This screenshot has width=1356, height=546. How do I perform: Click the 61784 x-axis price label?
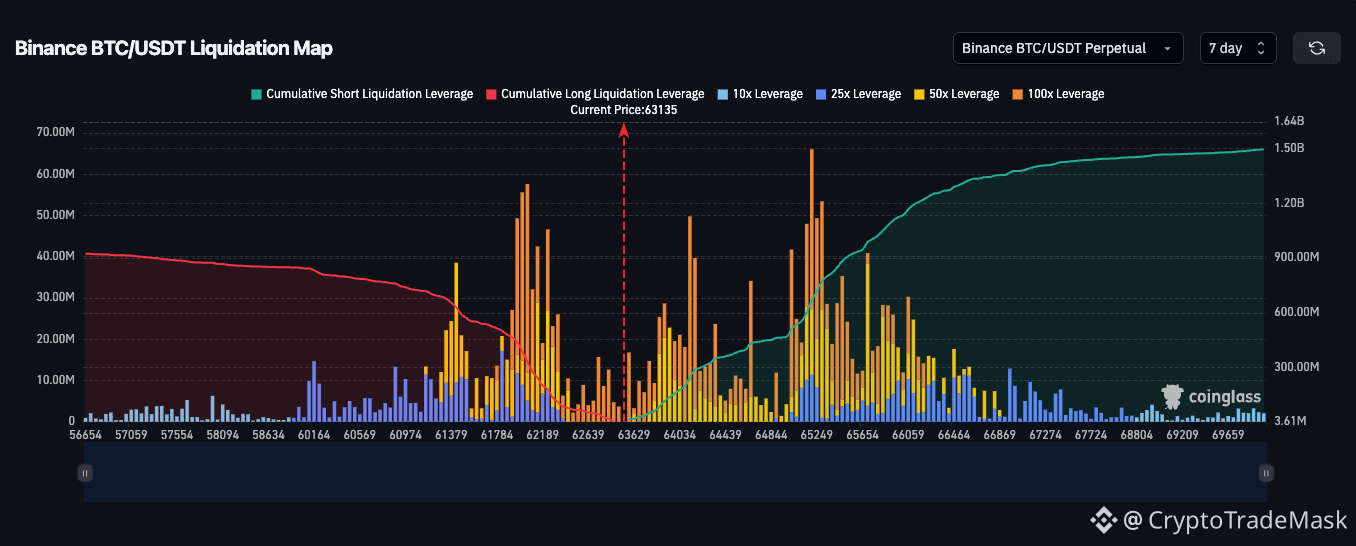[496, 435]
